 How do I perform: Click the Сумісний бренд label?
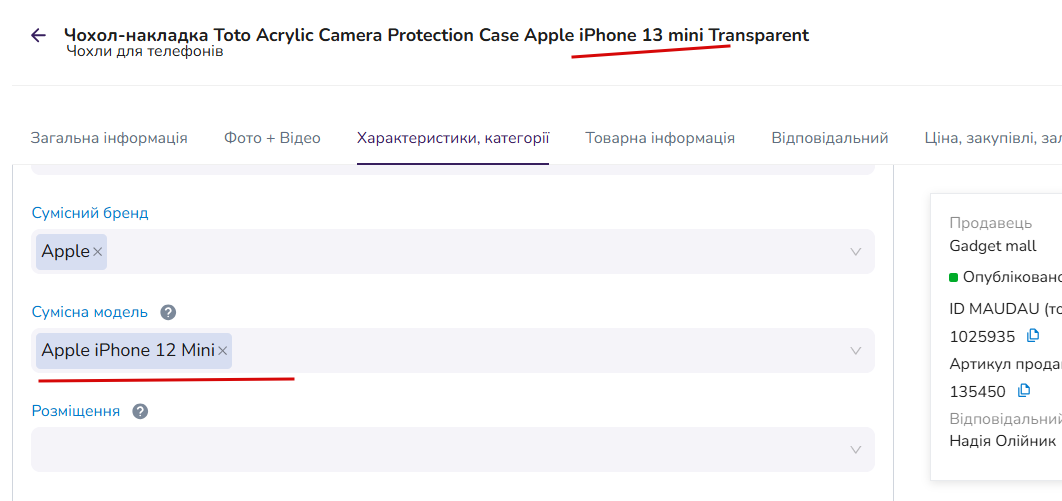click(x=90, y=213)
